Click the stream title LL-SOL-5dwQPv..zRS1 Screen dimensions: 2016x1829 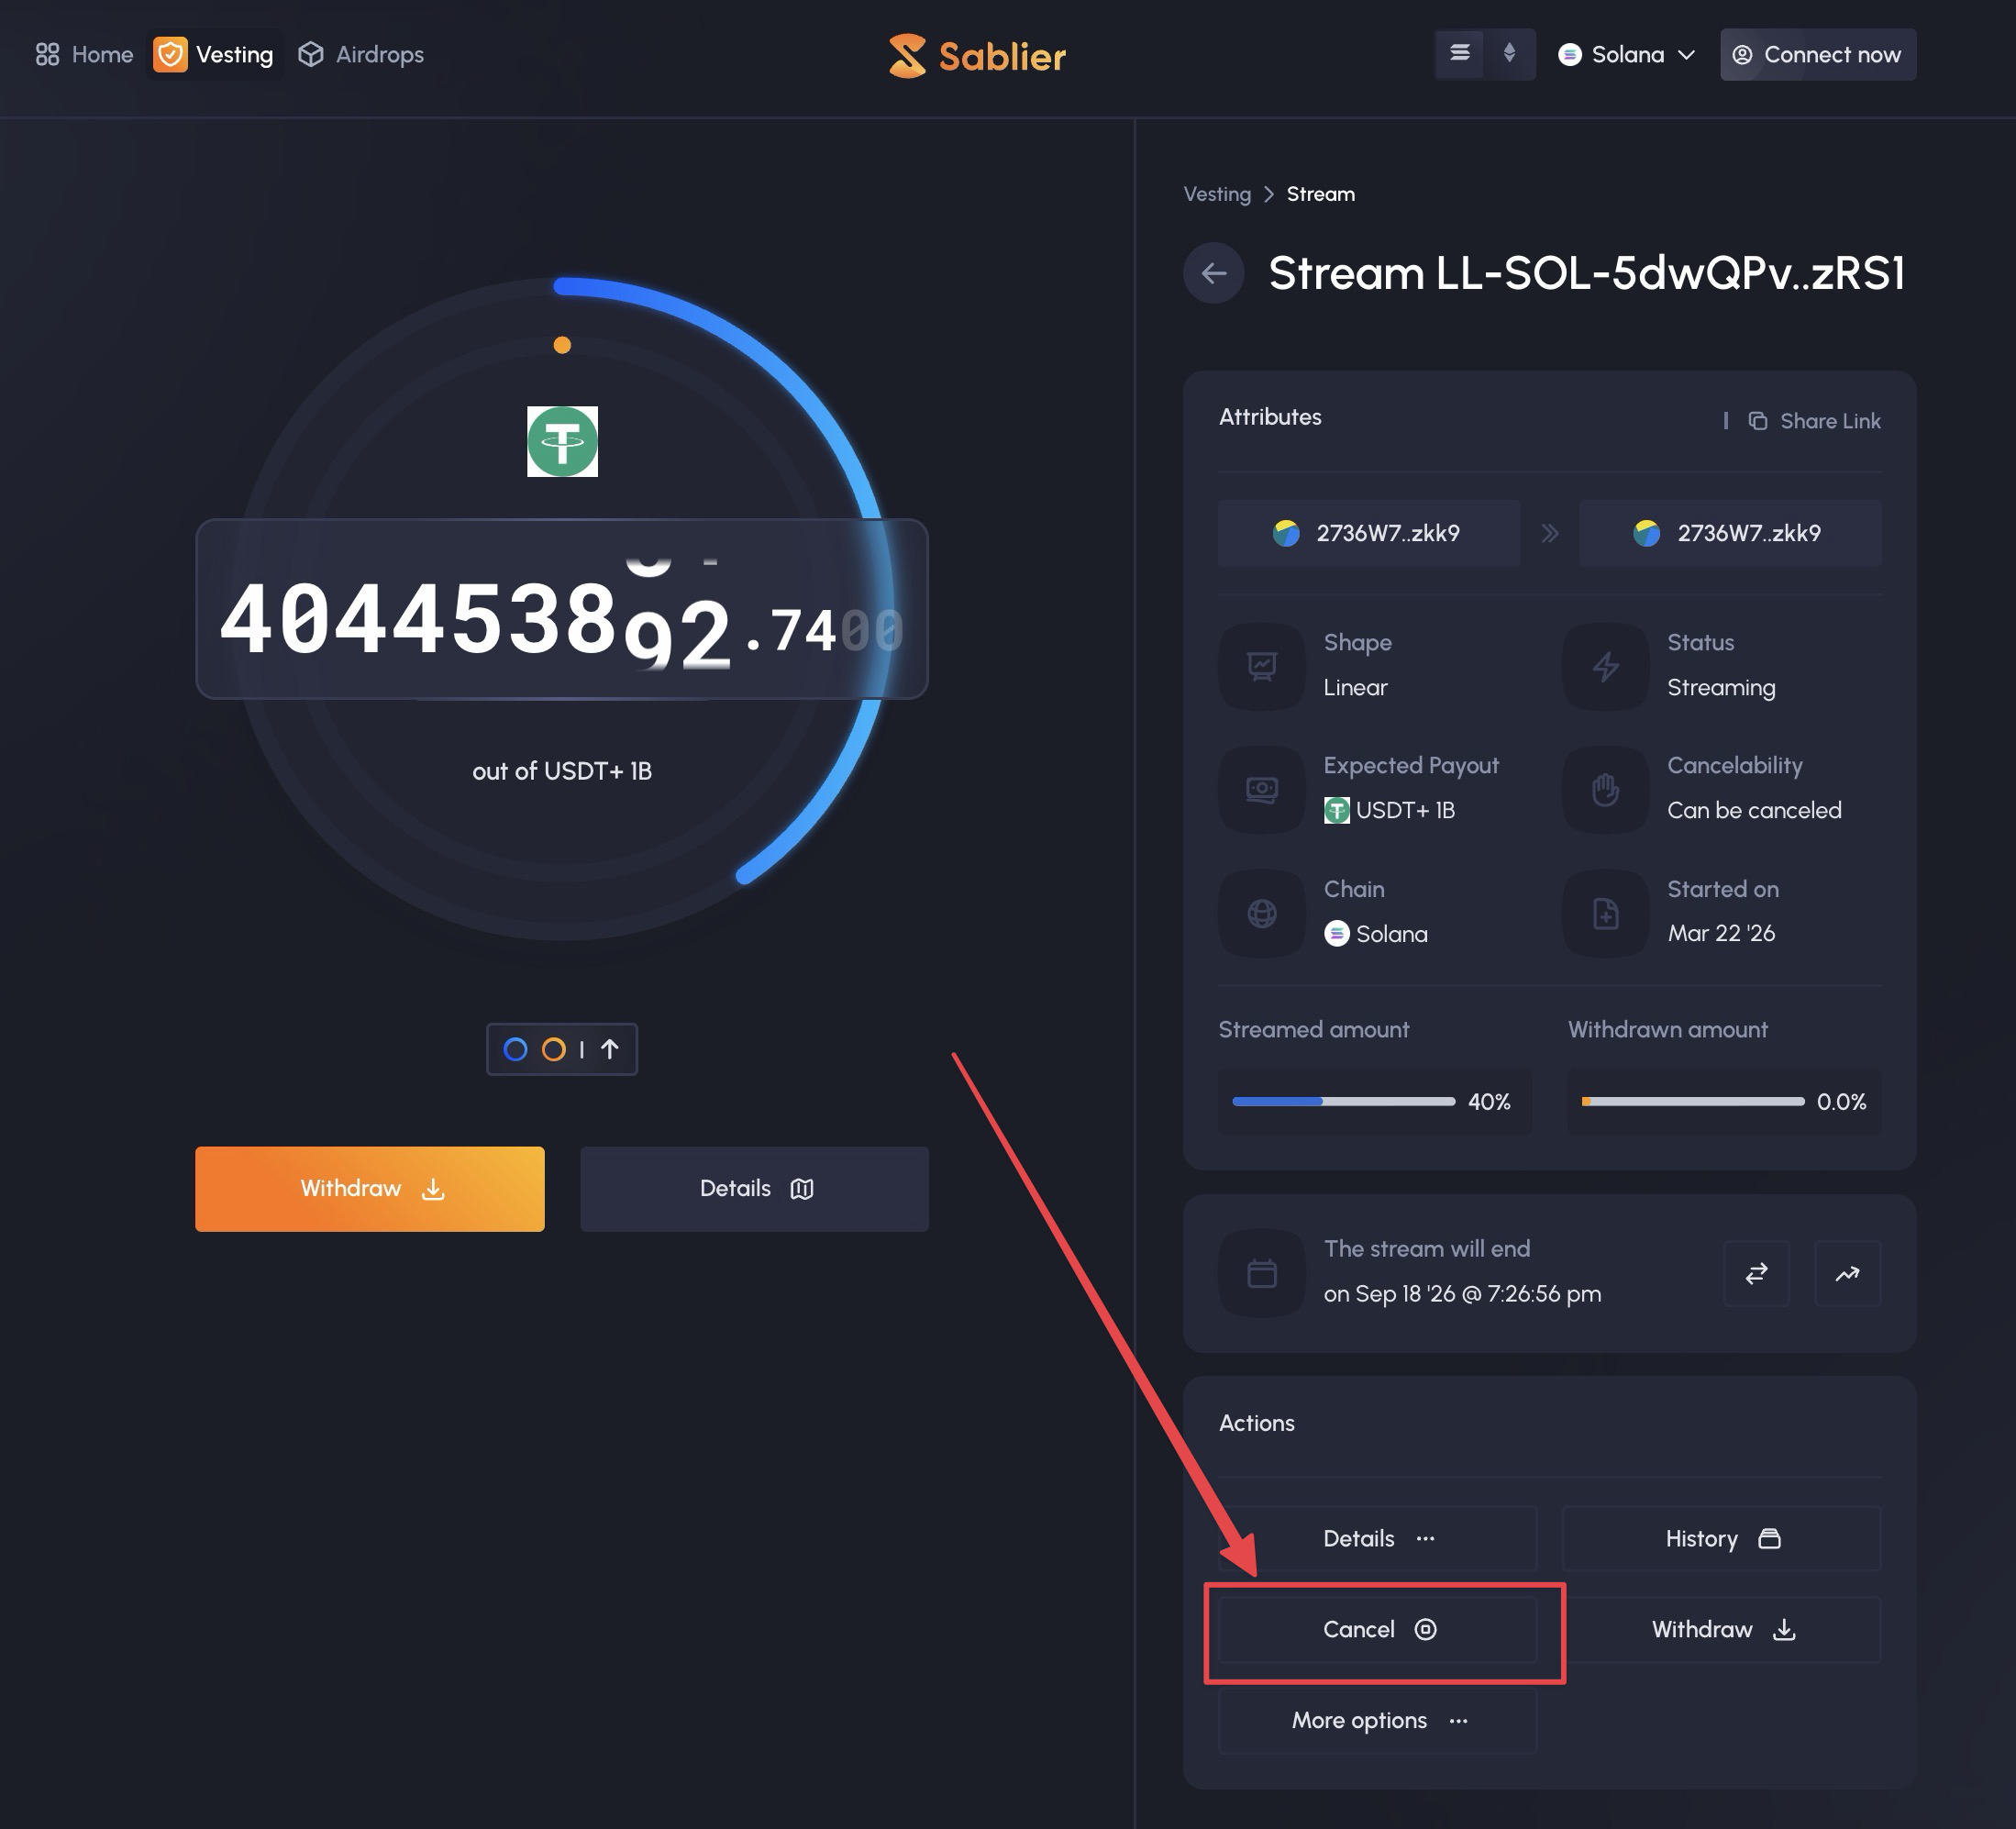[x=1586, y=273]
